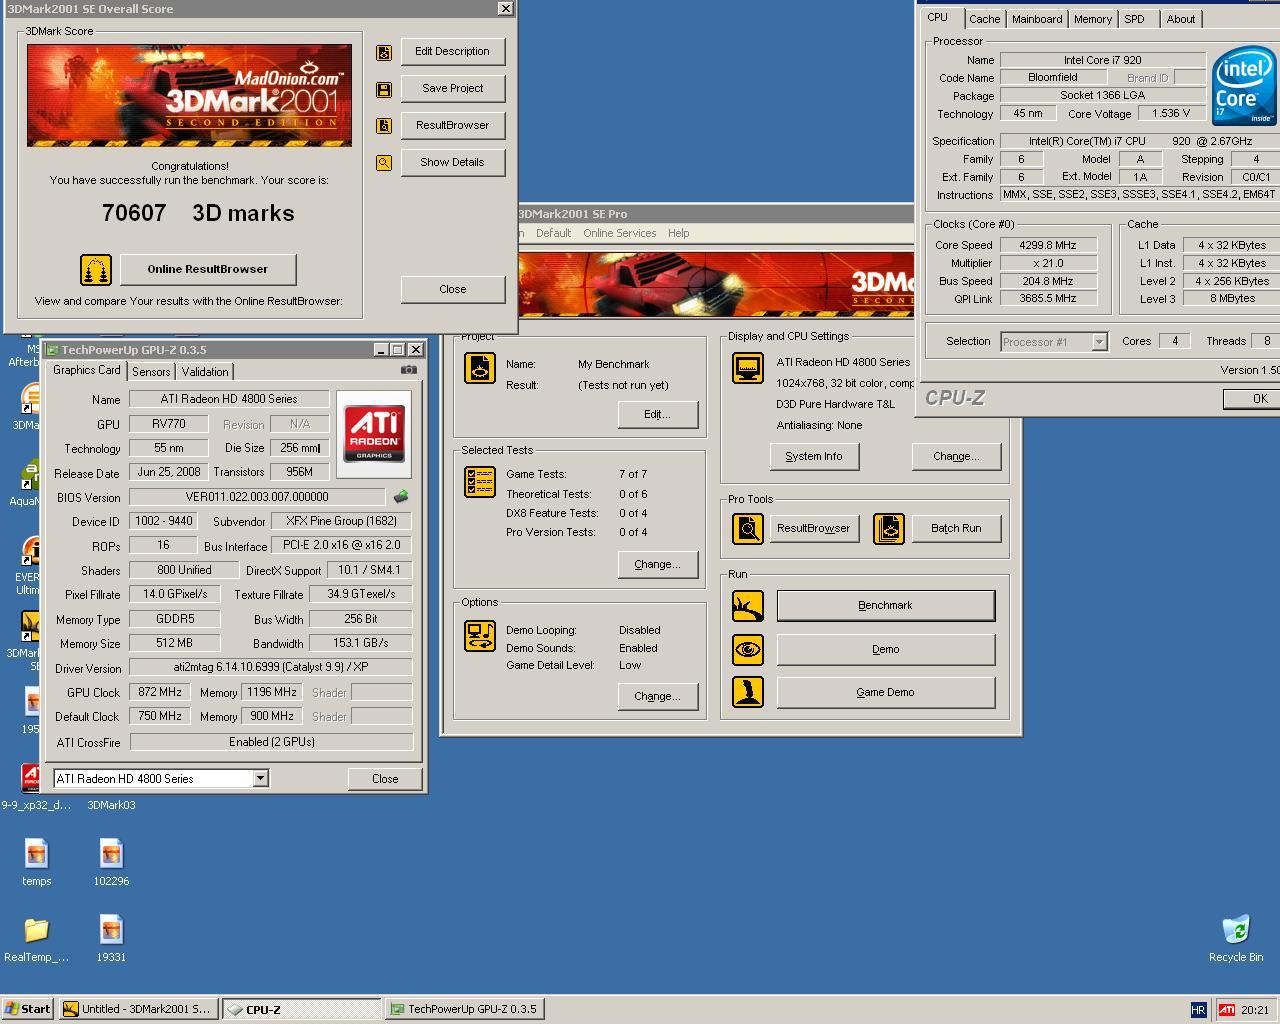The width and height of the screenshot is (1280, 1024).
Task: Click the Benchmark button
Action: tap(885, 606)
